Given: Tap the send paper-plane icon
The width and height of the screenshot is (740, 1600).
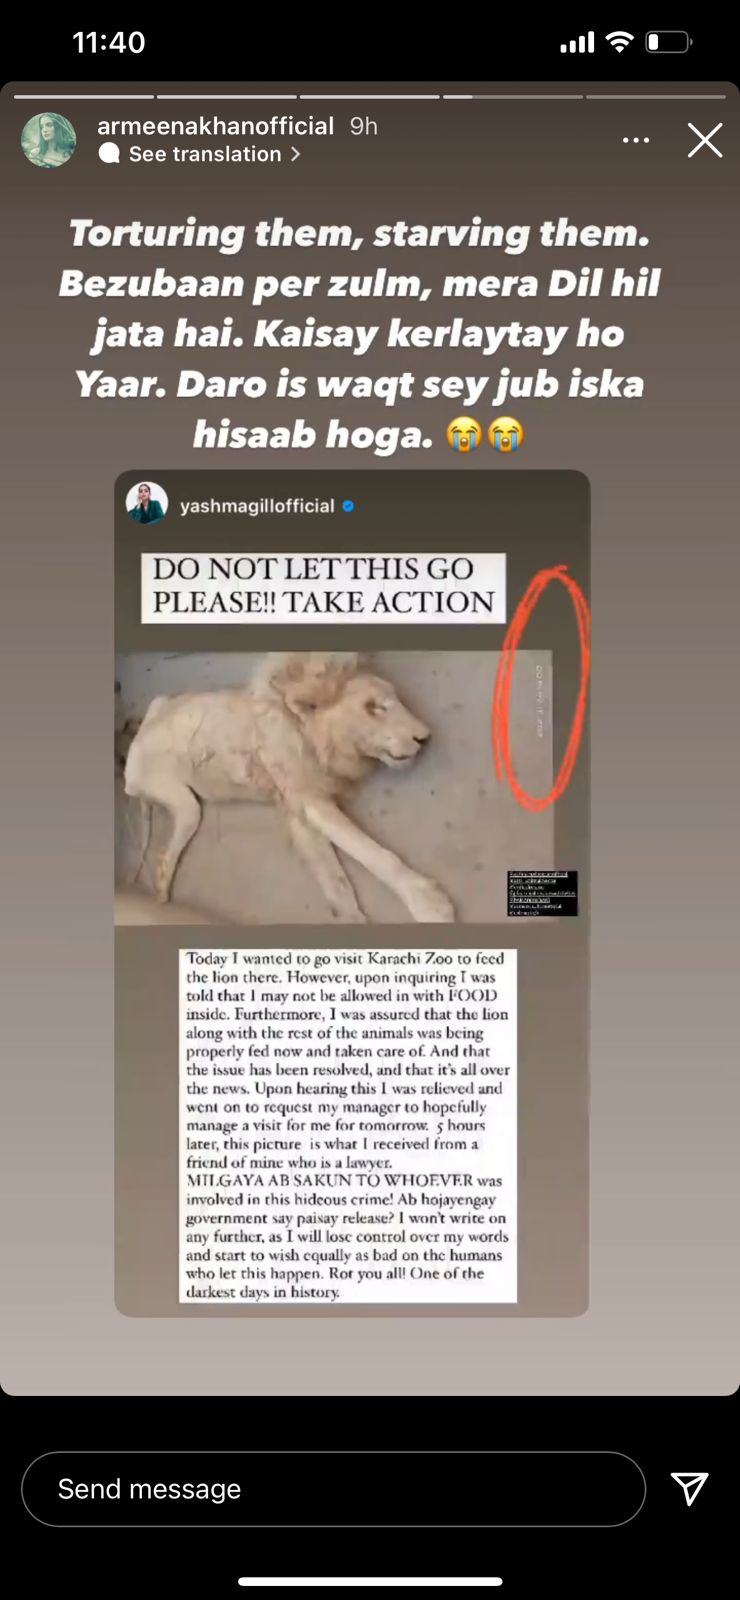Looking at the screenshot, I should coord(690,1489).
